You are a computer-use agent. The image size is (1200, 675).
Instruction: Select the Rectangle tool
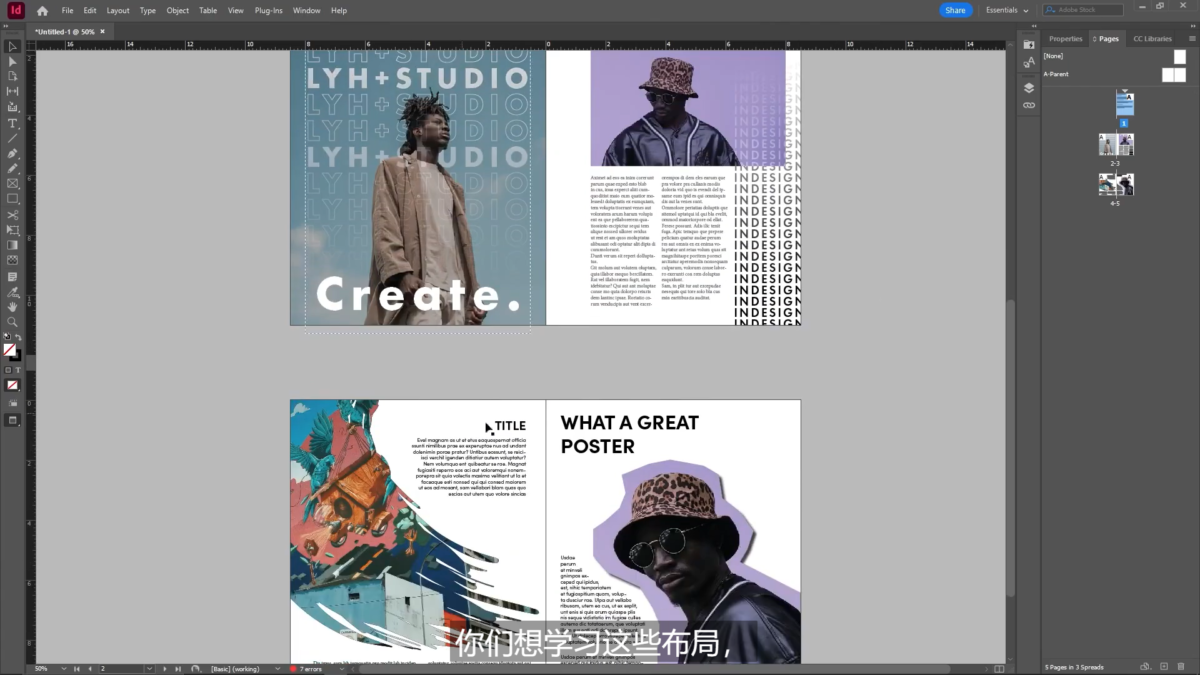[12, 199]
